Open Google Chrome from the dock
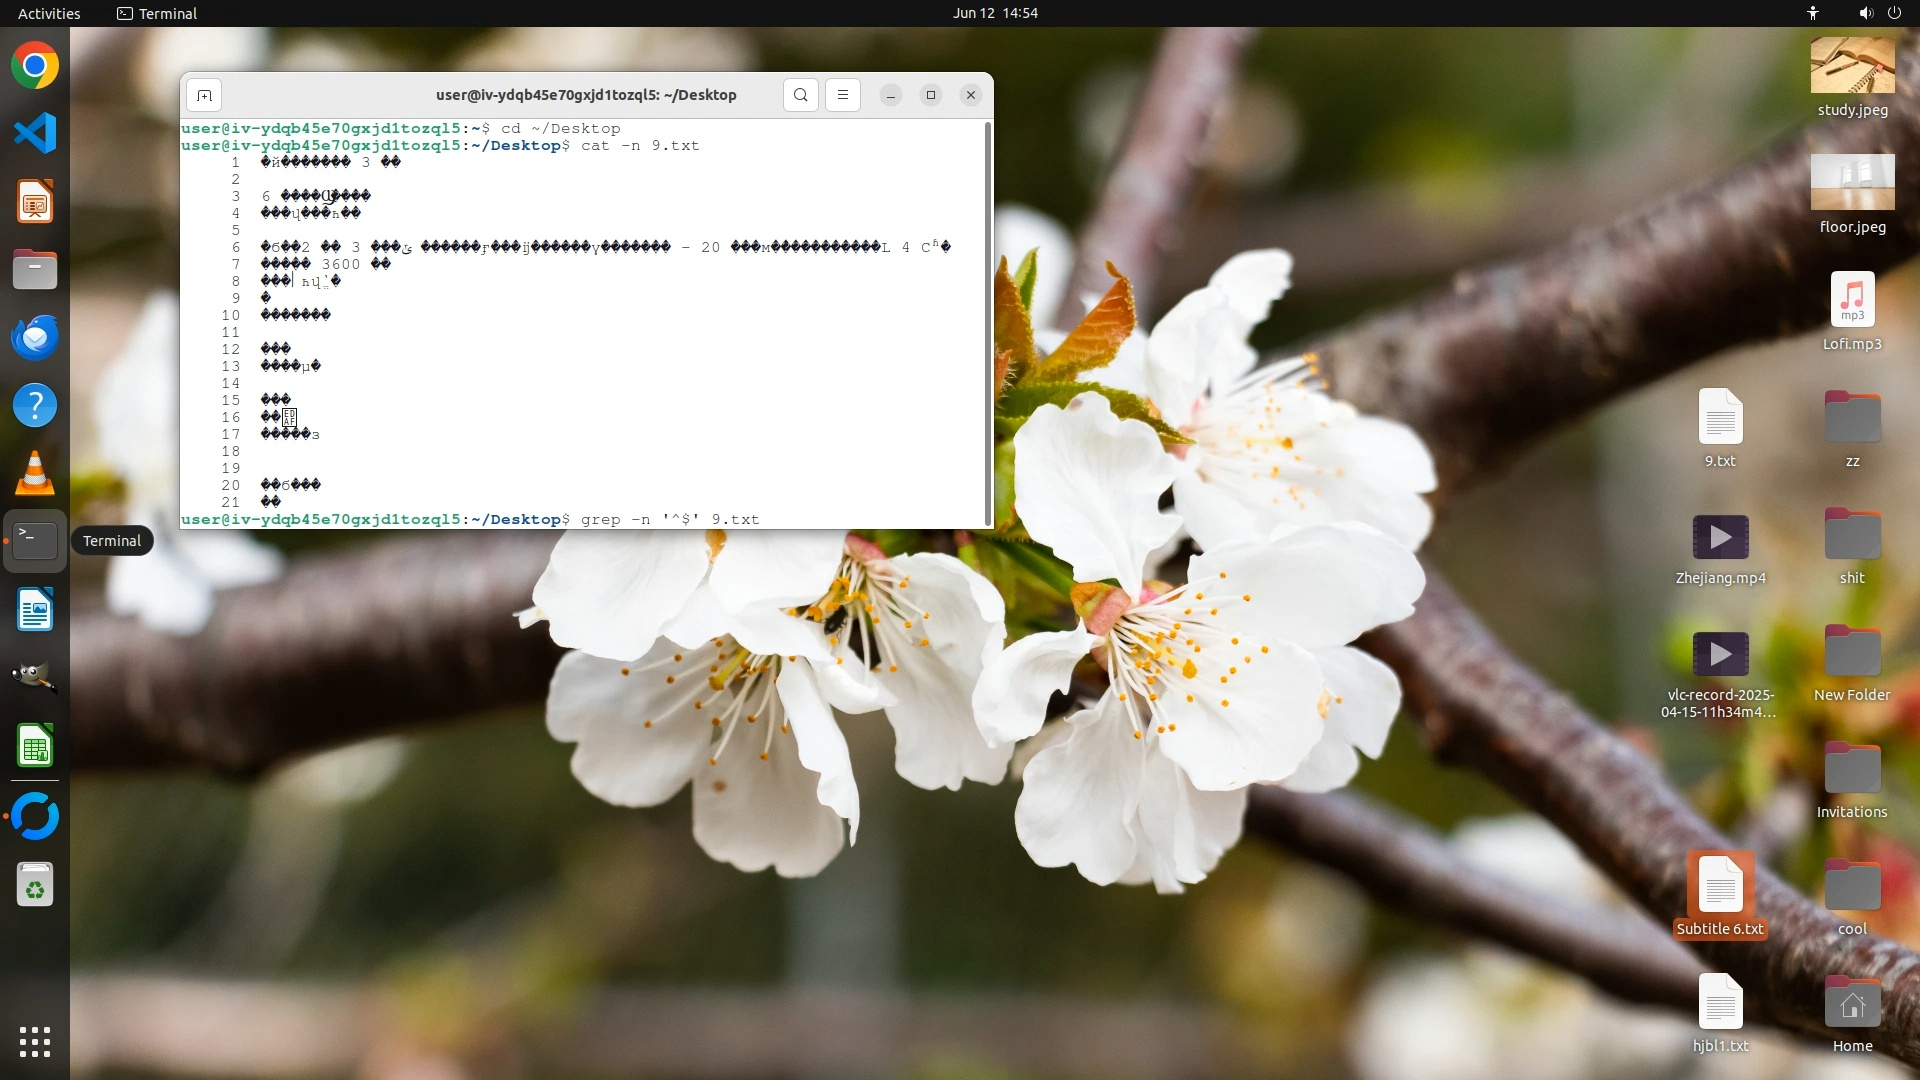 pyautogui.click(x=35, y=67)
